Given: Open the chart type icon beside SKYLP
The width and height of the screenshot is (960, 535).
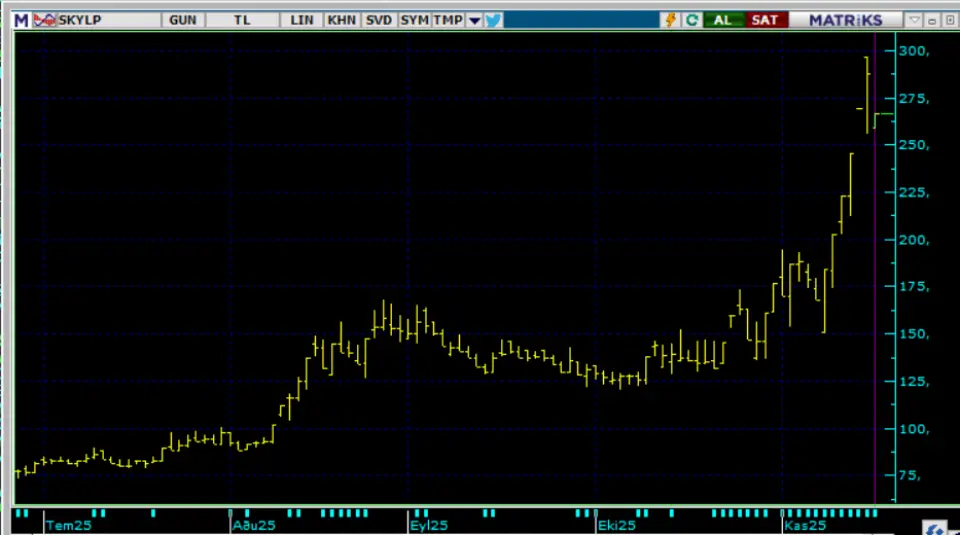Looking at the screenshot, I should point(46,20).
